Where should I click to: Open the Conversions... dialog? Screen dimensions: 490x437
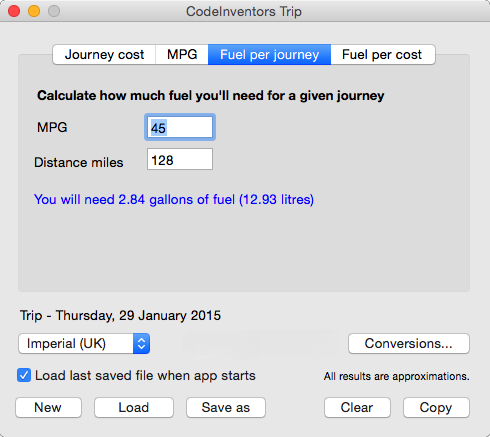pos(409,343)
